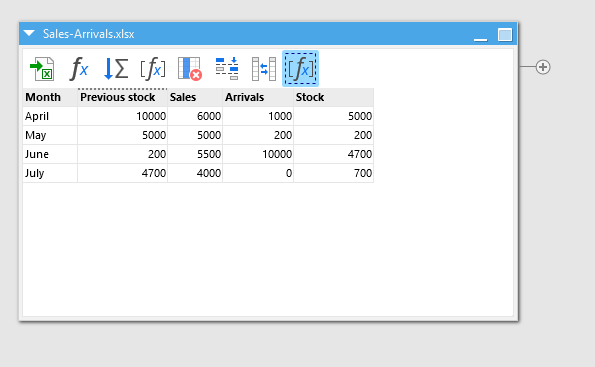This screenshot has width=595, height=367.
Task: Select the Previous stock column header
Action: point(123,97)
